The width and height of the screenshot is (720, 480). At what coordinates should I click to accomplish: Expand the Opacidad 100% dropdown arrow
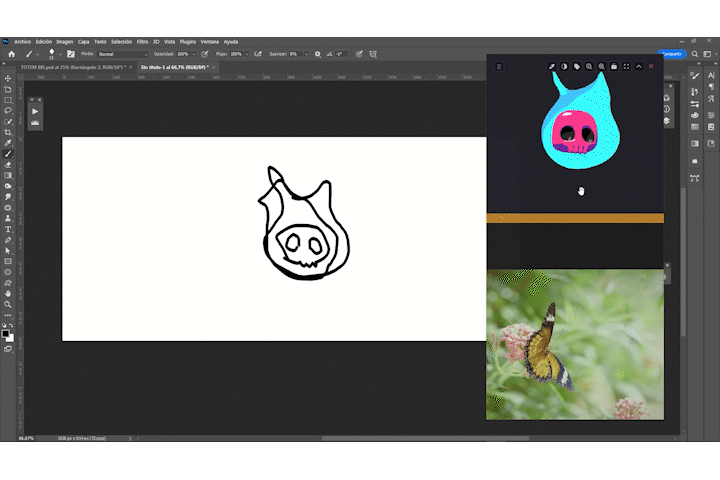click(x=194, y=54)
